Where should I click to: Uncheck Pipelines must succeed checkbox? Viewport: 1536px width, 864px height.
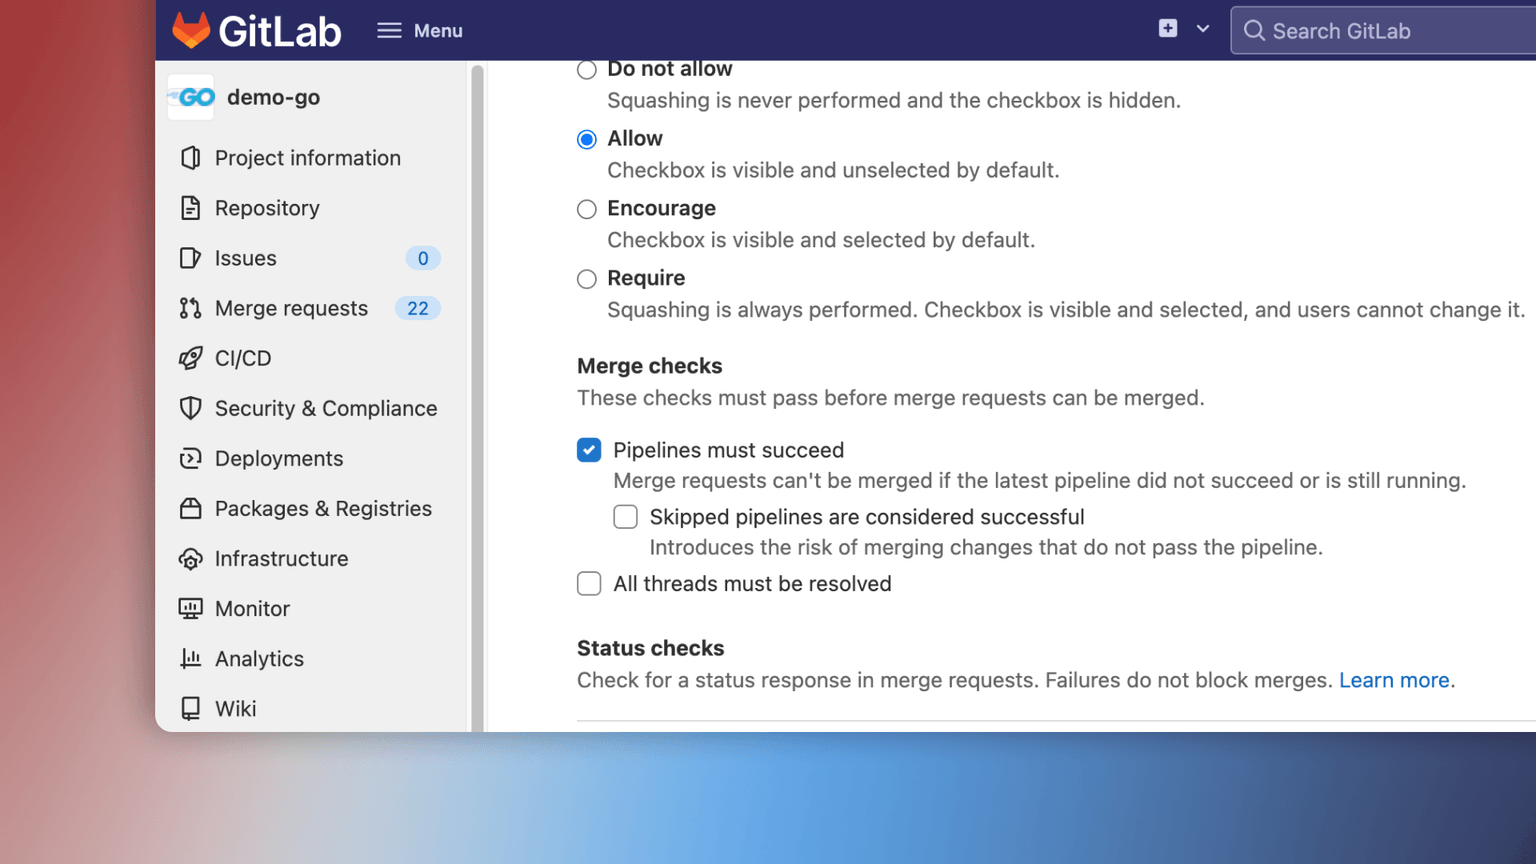coord(589,450)
